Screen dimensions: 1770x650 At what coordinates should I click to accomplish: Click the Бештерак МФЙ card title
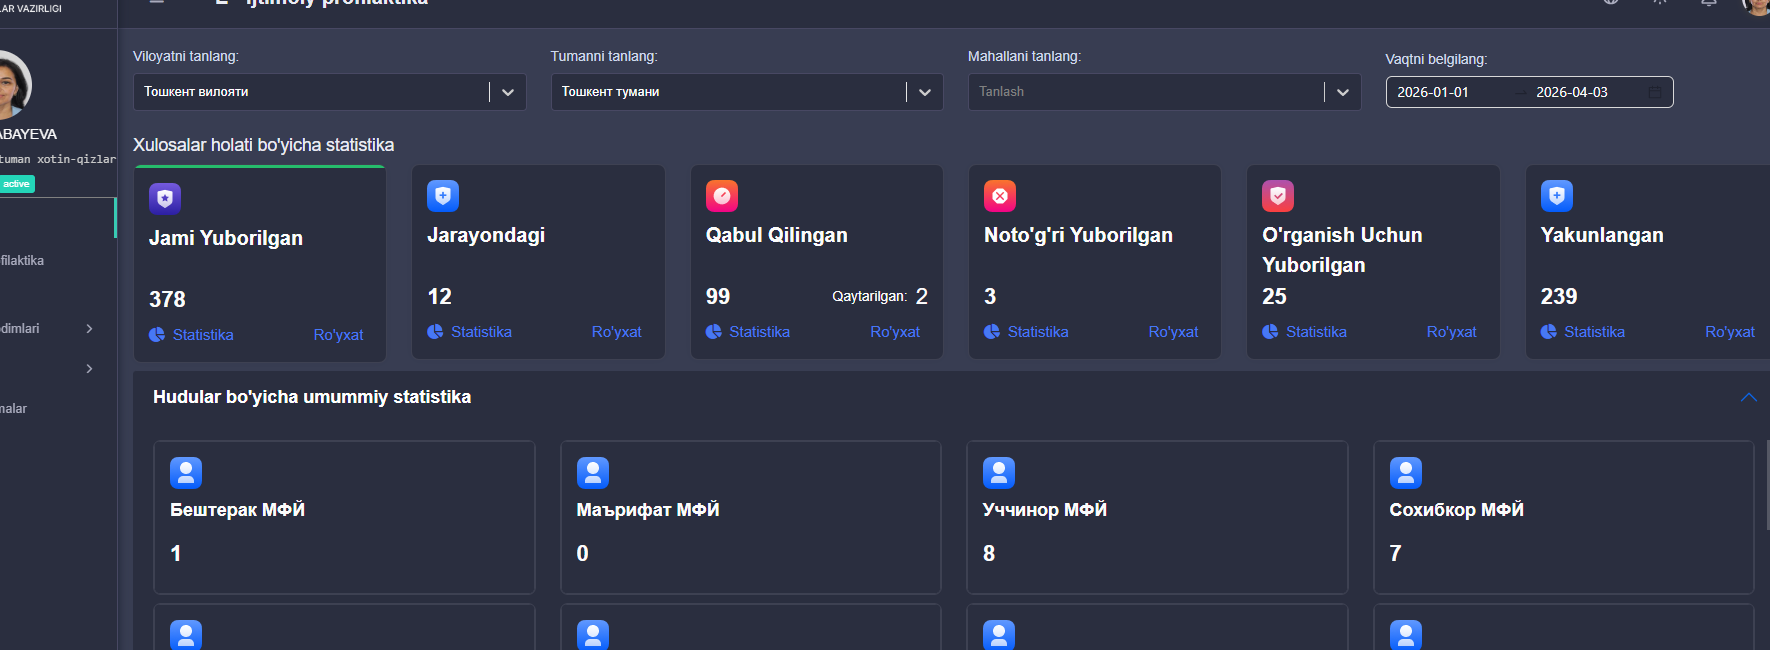[238, 510]
